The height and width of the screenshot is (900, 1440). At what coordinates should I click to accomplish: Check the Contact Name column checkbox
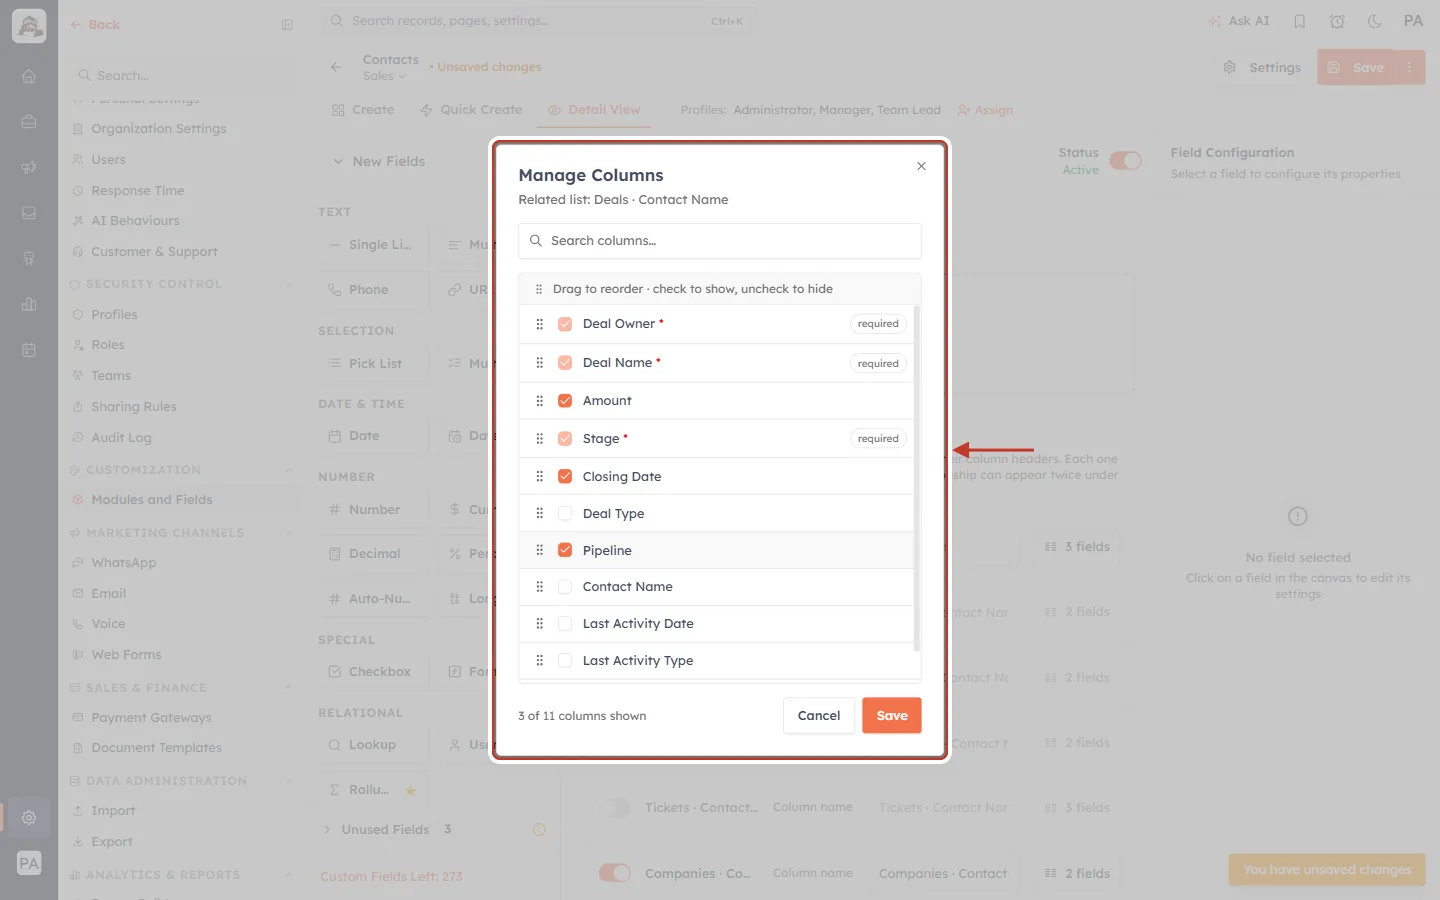pos(565,587)
